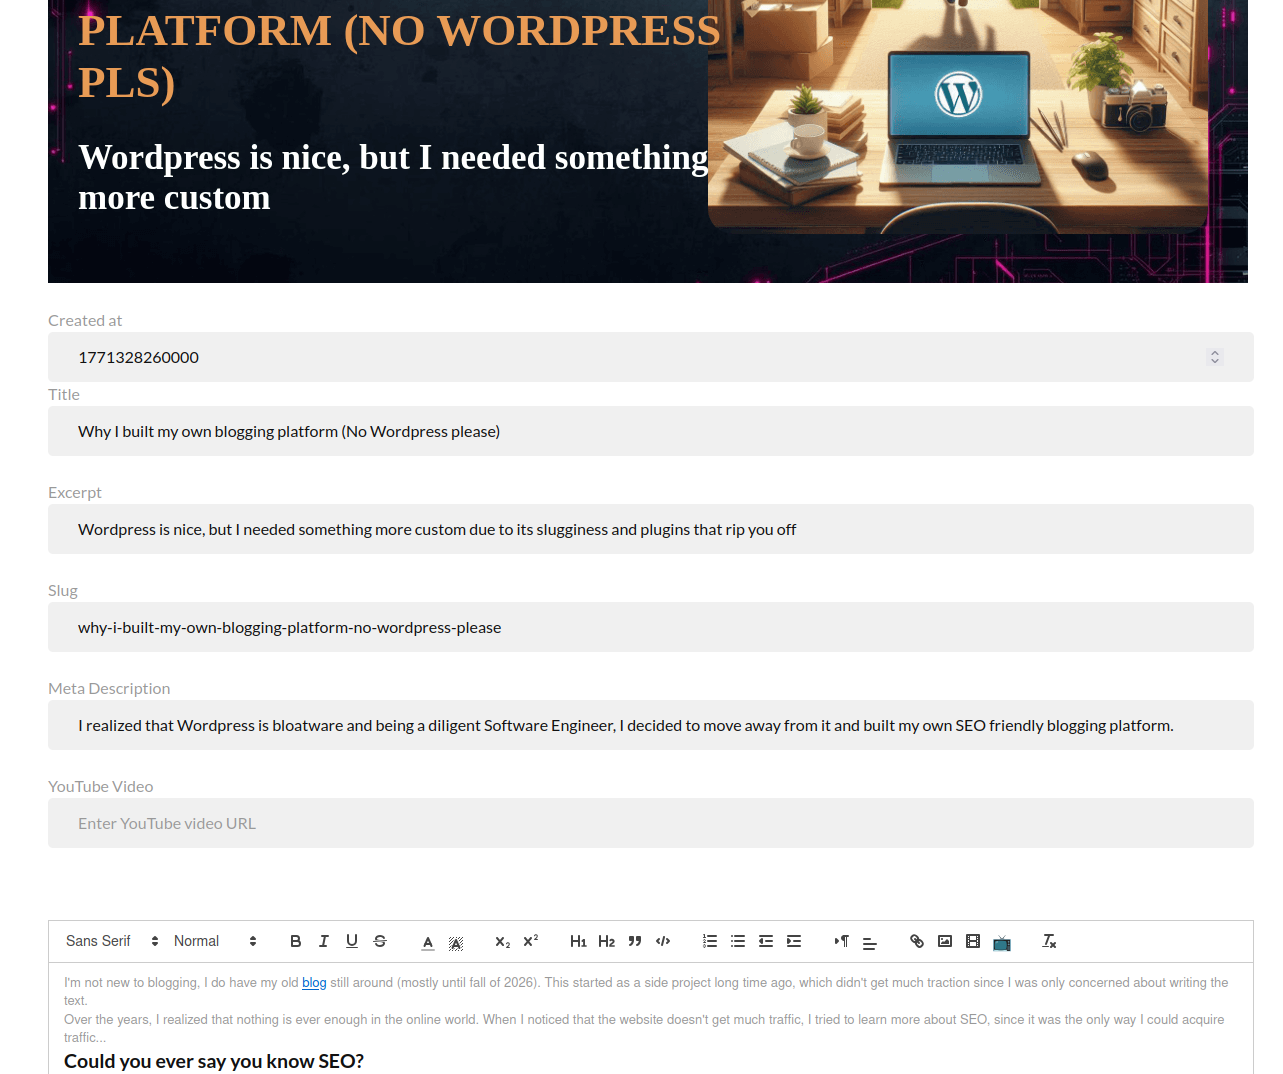This screenshot has width=1283, height=1074.
Task: Toggle blockquote formatting
Action: point(634,941)
